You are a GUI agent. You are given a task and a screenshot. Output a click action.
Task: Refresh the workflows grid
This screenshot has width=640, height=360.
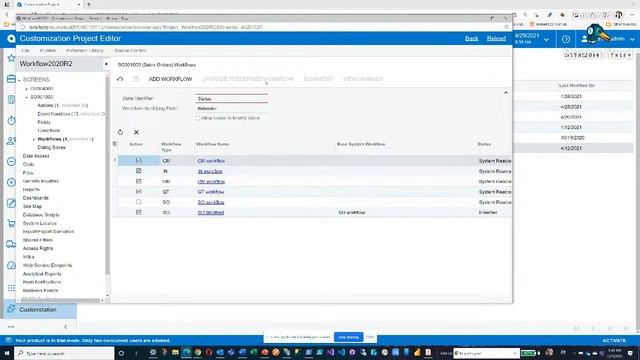point(120,132)
